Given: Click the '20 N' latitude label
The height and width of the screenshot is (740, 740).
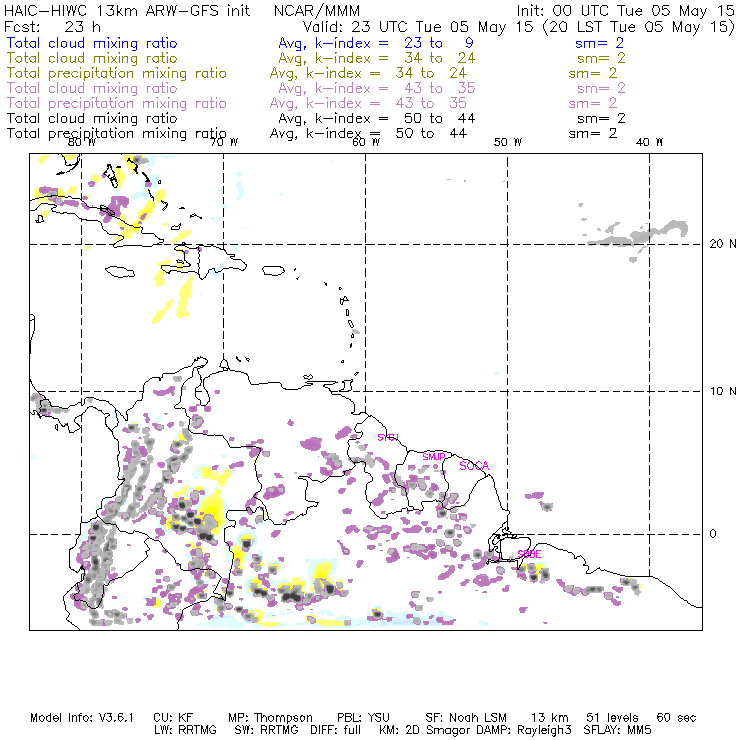Looking at the screenshot, I should 723,244.
